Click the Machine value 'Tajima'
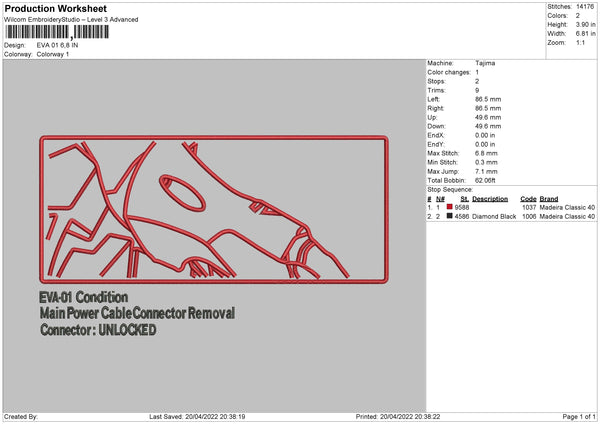The height and width of the screenshot is (424, 600). coord(485,63)
